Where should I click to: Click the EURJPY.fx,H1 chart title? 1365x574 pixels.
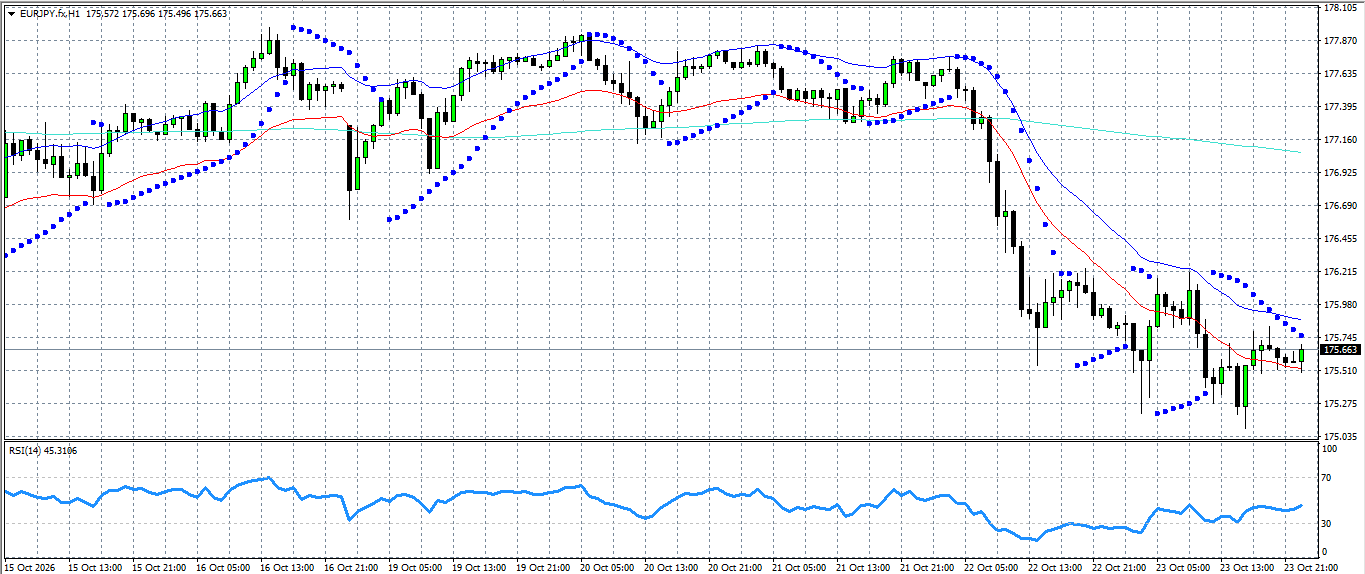click(x=50, y=14)
